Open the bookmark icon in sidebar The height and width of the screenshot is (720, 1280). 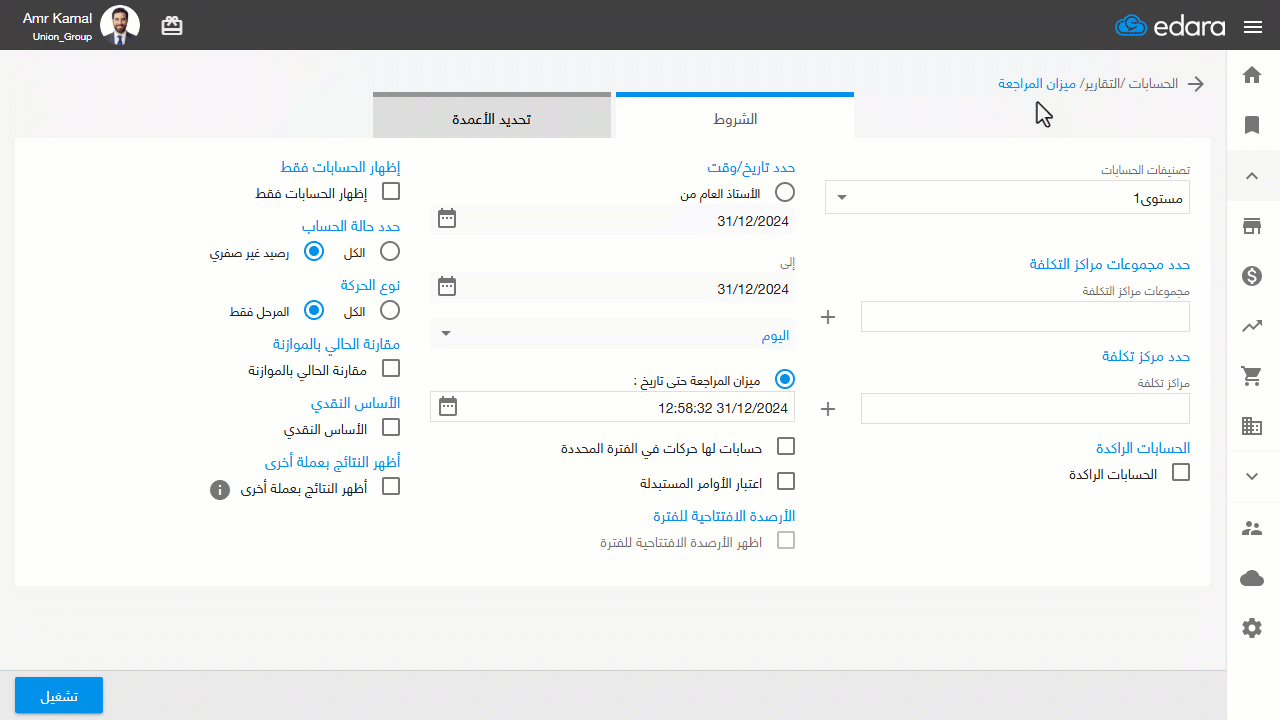(1252, 125)
